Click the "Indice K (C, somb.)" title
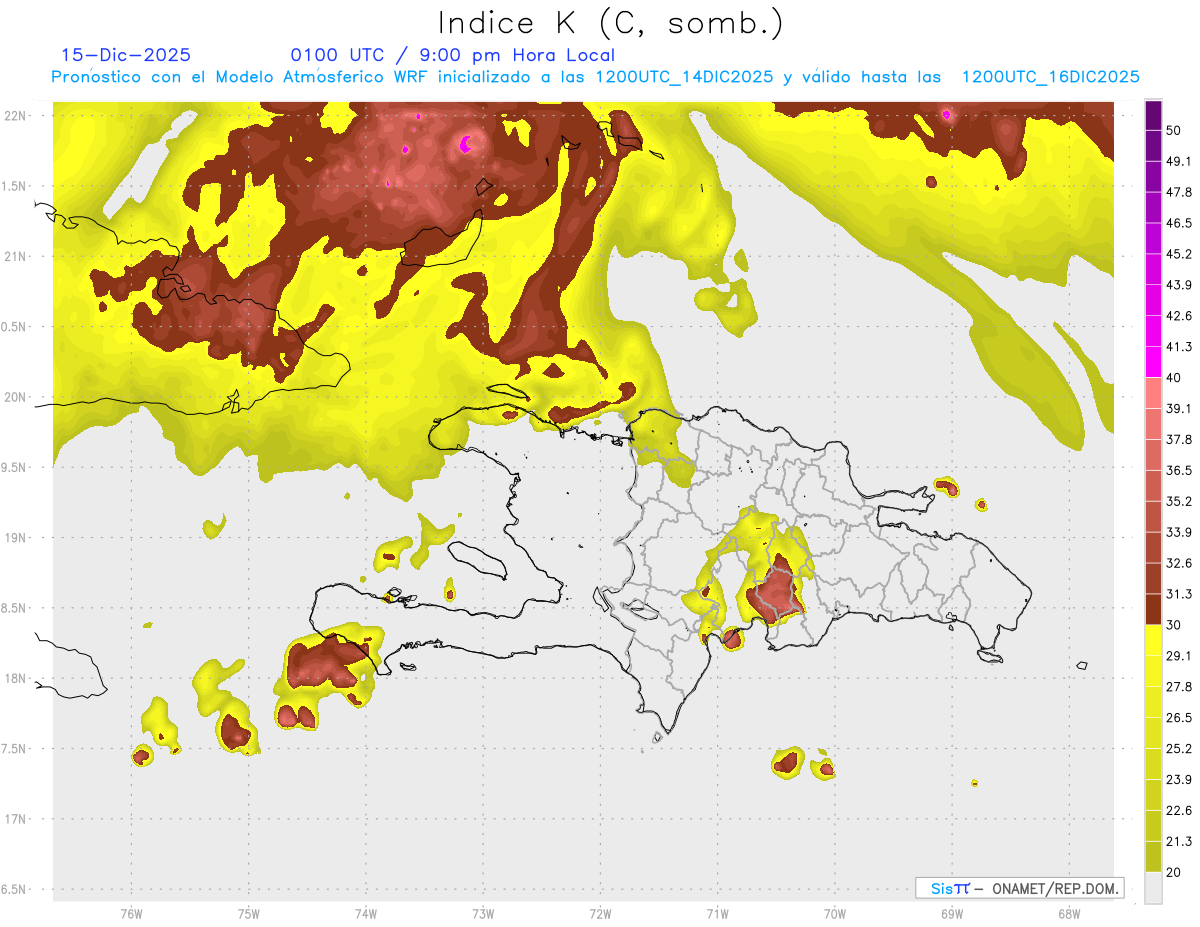 click(610, 23)
